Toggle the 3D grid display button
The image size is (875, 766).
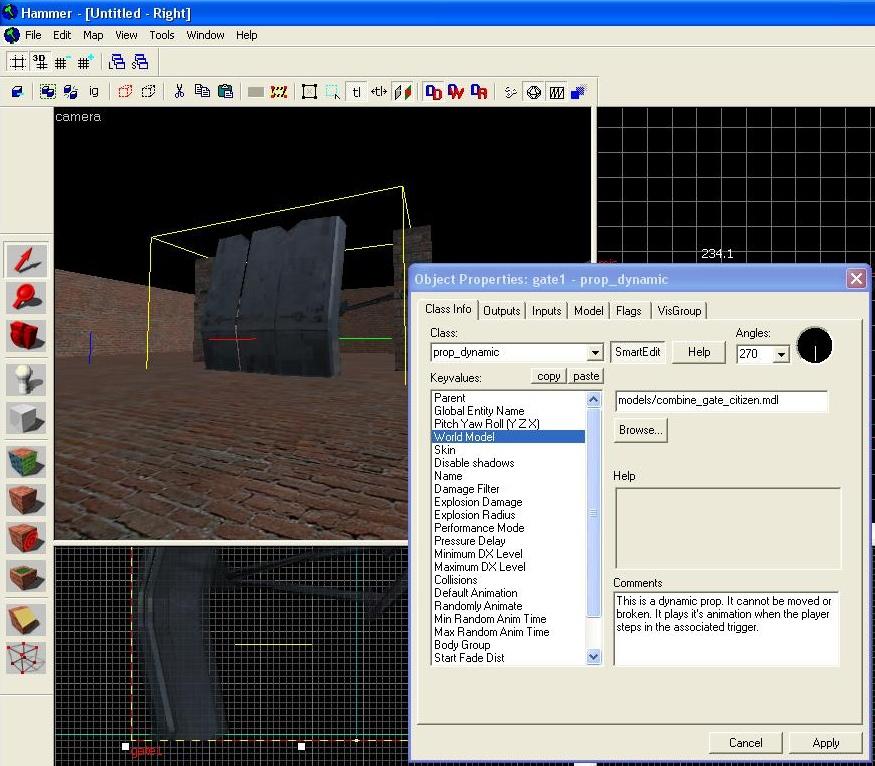click(40, 62)
